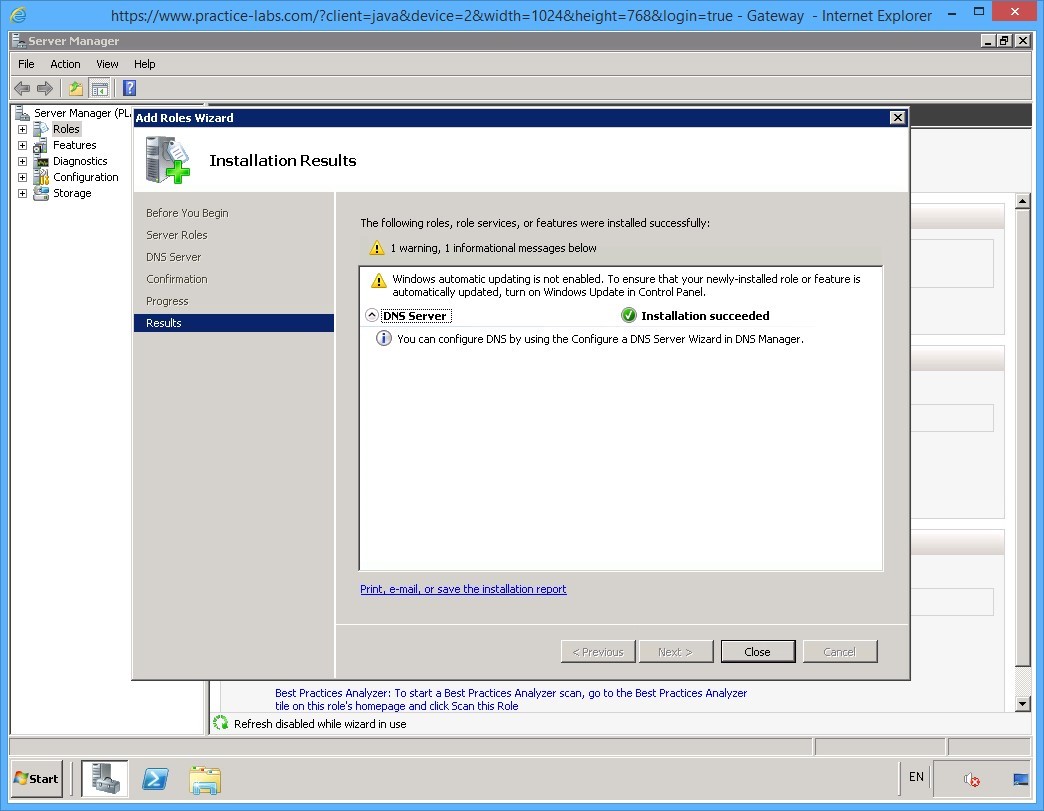Open the View menu
Image resolution: width=1044 pixels, height=811 pixels.
[106, 63]
